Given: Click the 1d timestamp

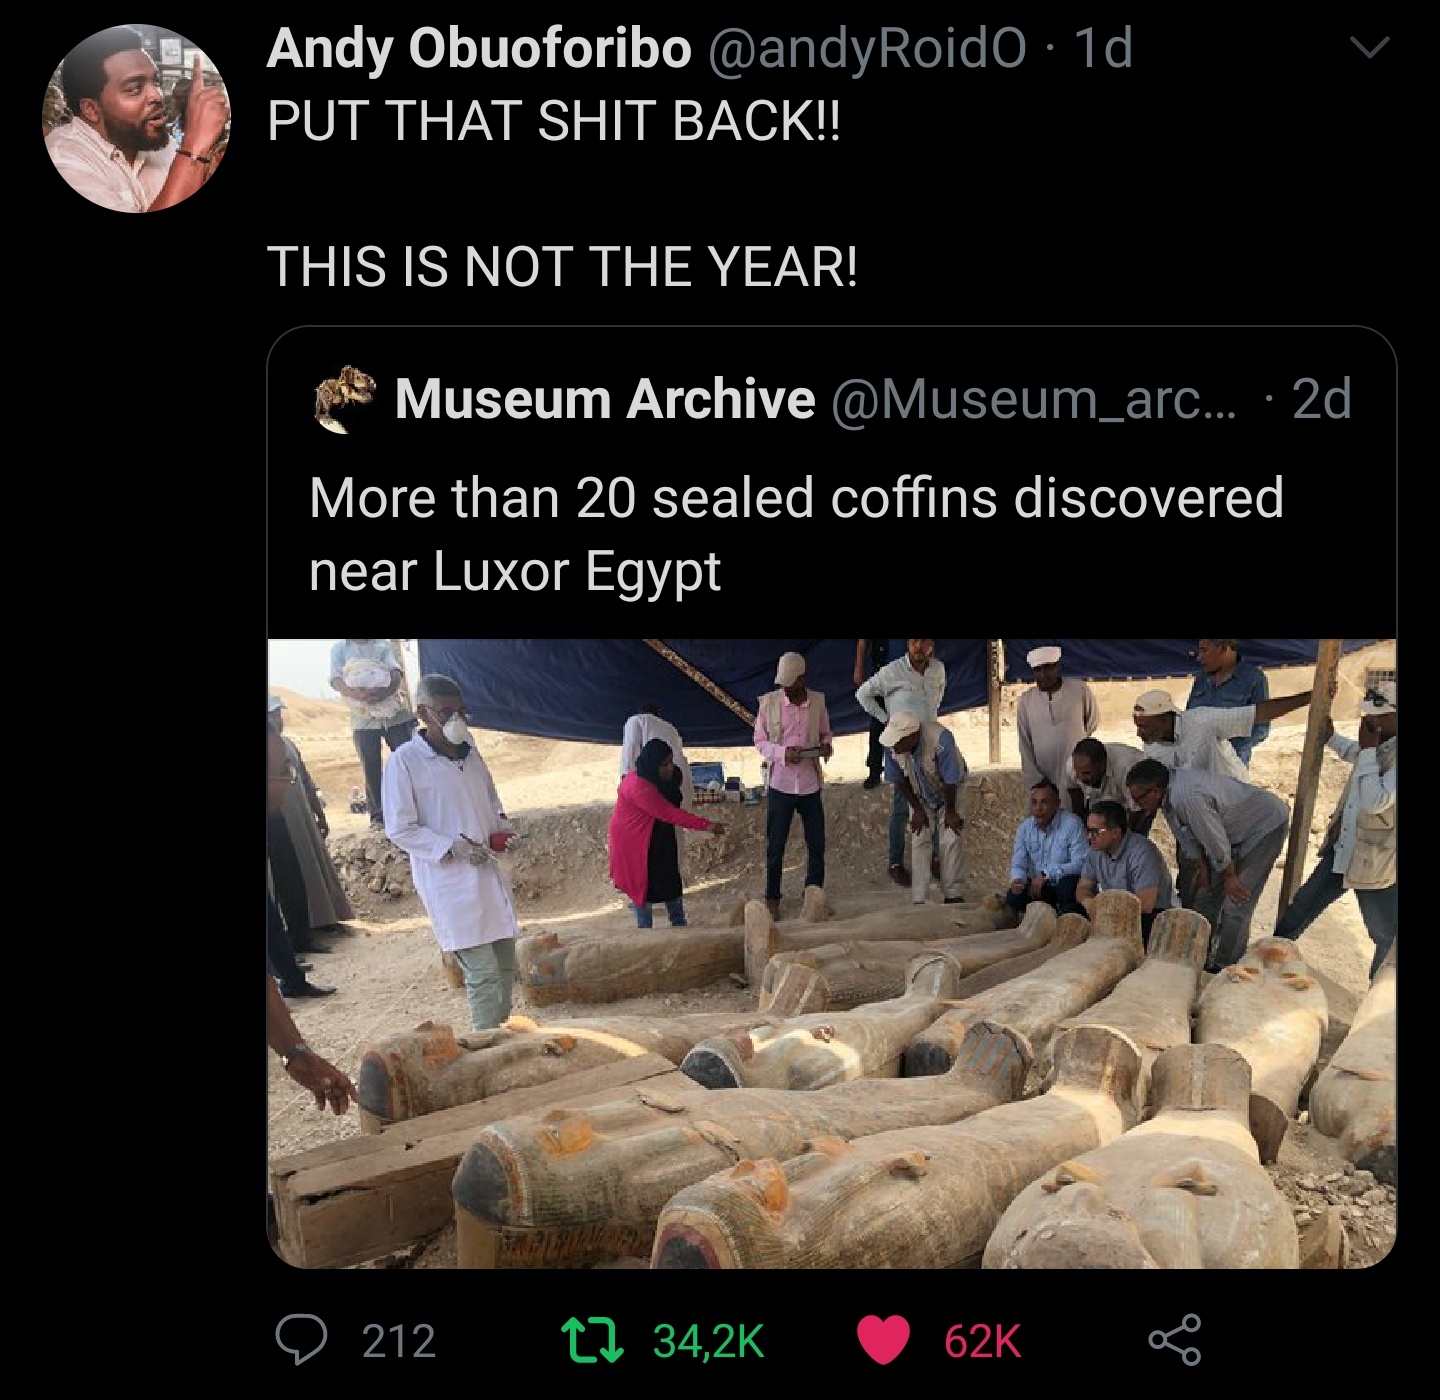Looking at the screenshot, I should pyautogui.click(x=1102, y=49).
